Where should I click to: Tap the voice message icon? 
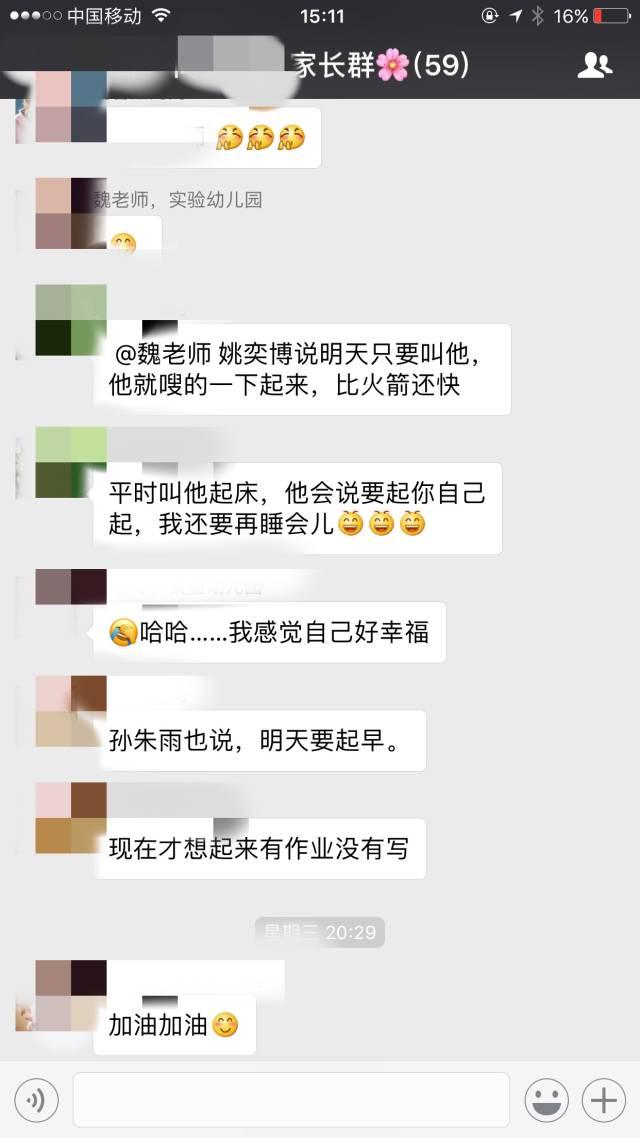click(36, 1100)
